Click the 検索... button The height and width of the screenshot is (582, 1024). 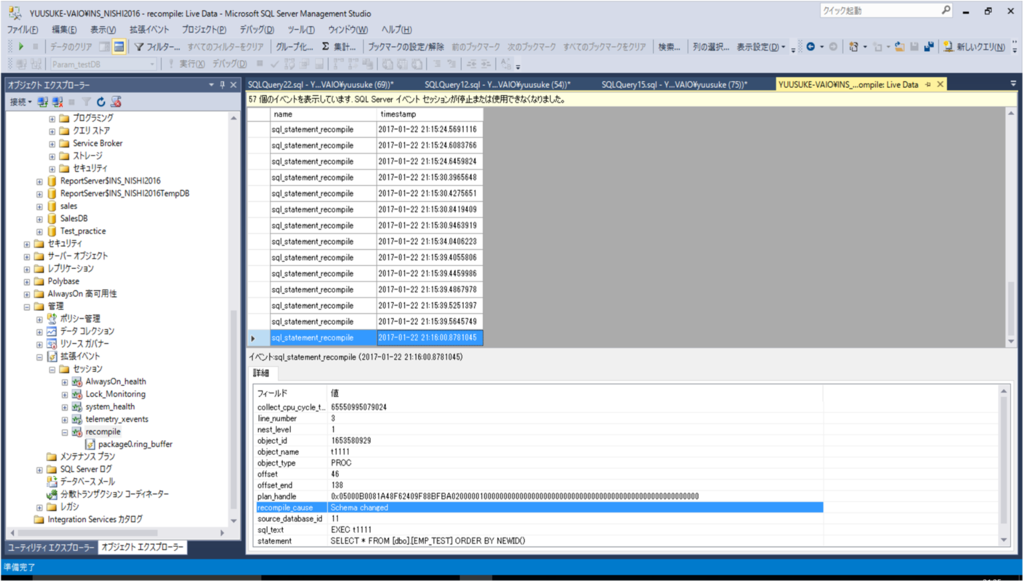pyautogui.click(x=669, y=47)
